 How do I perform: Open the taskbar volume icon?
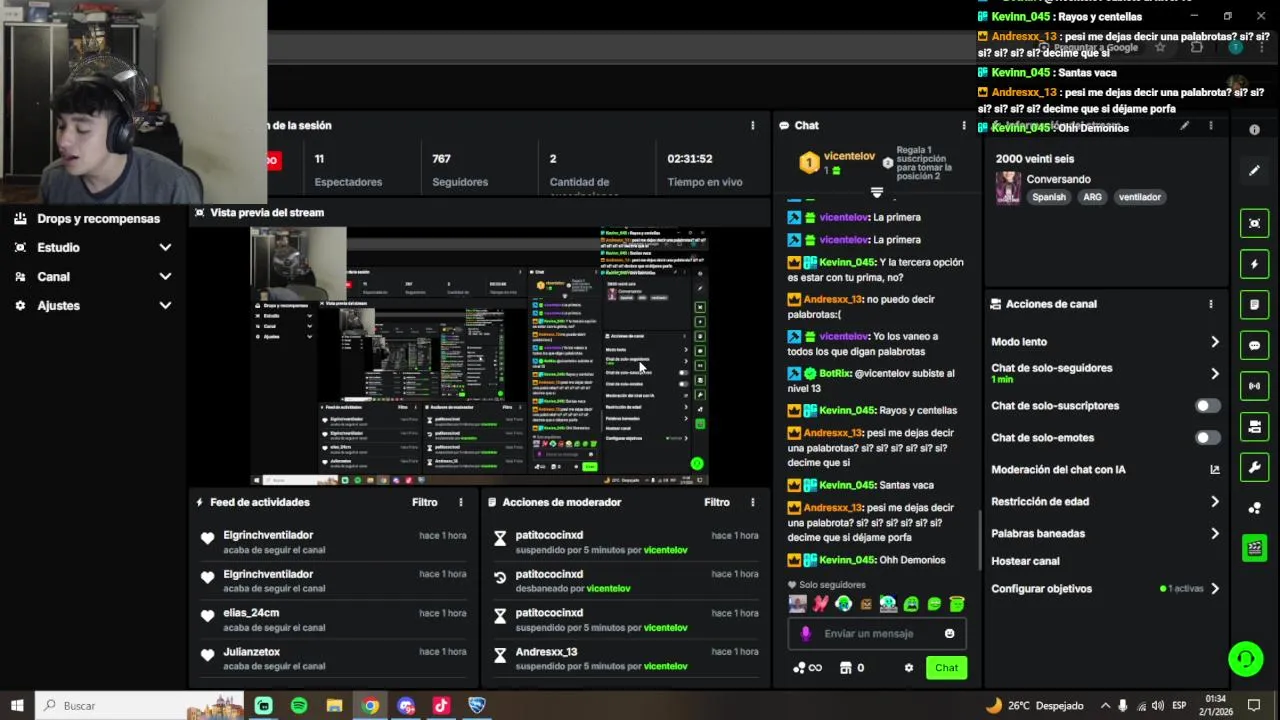(1157, 706)
